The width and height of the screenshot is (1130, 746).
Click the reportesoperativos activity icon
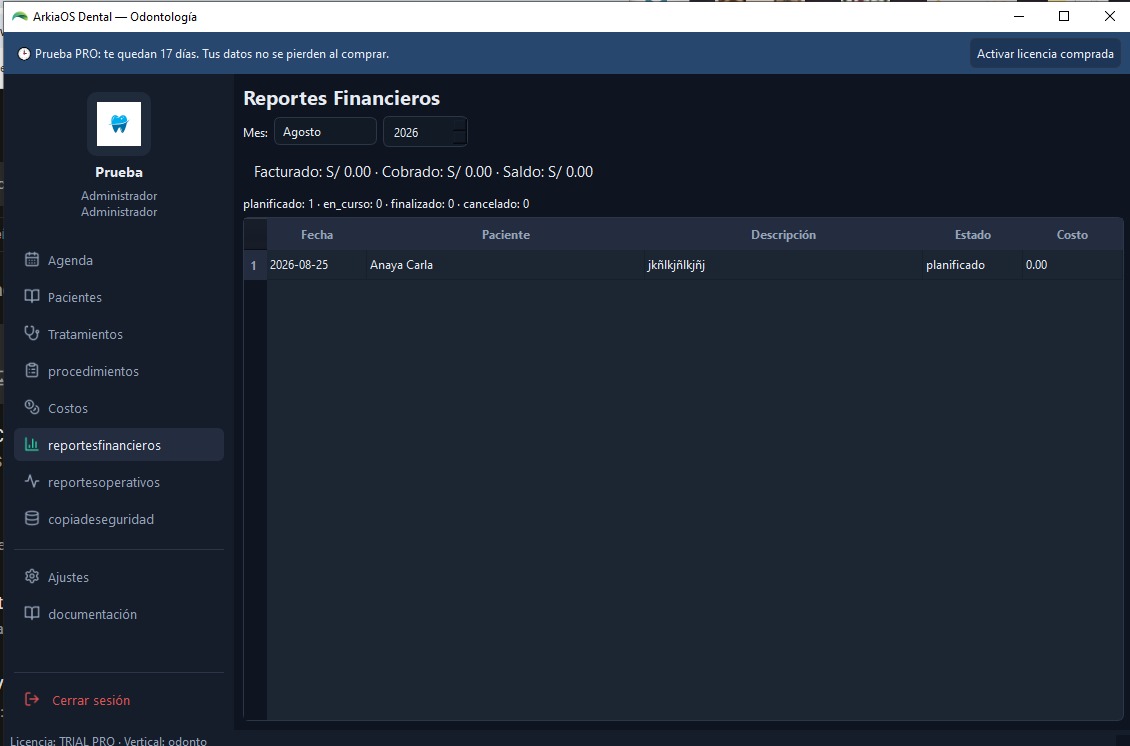[32, 481]
